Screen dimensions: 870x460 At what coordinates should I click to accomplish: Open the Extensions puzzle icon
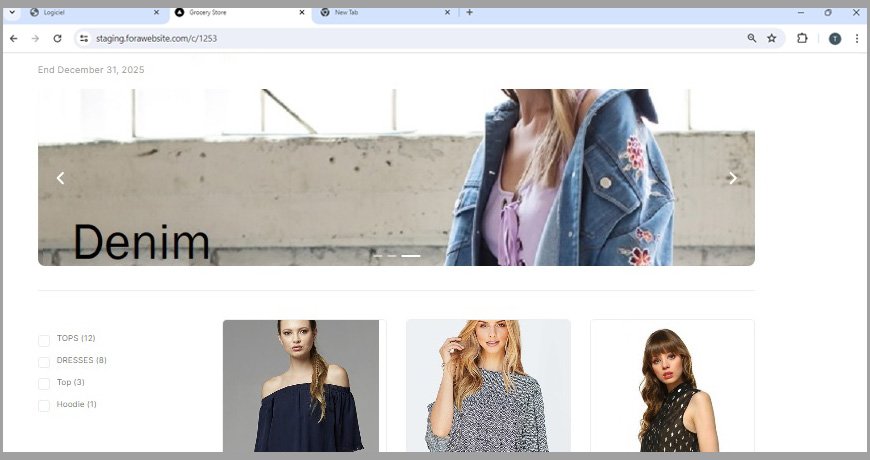click(802, 38)
